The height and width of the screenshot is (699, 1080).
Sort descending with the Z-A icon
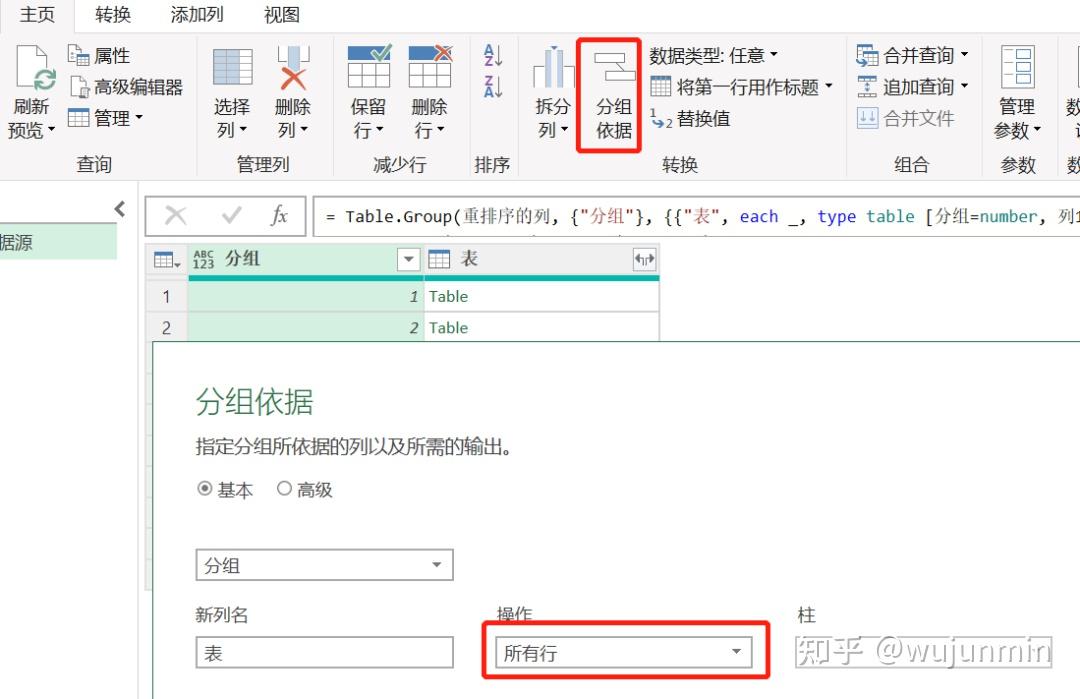[493, 87]
